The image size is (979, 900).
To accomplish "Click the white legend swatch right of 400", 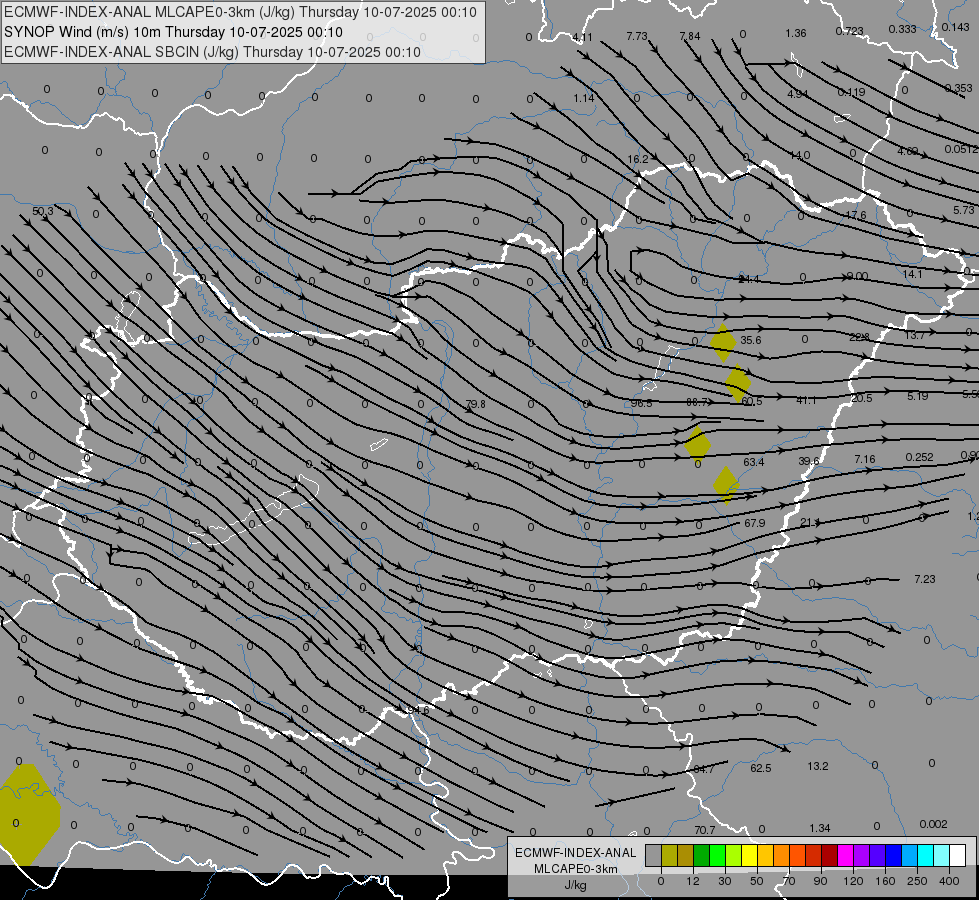I will pos(958,855).
